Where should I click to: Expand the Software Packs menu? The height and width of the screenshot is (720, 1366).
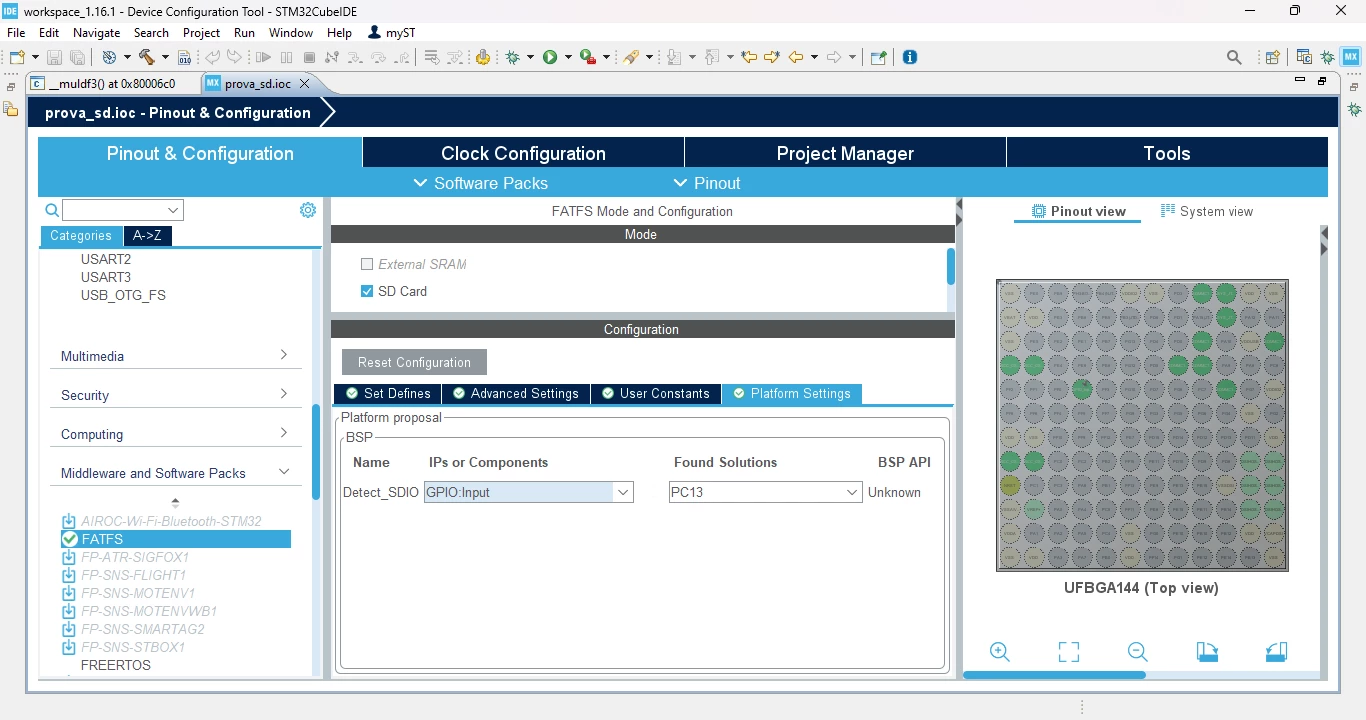(480, 183)
